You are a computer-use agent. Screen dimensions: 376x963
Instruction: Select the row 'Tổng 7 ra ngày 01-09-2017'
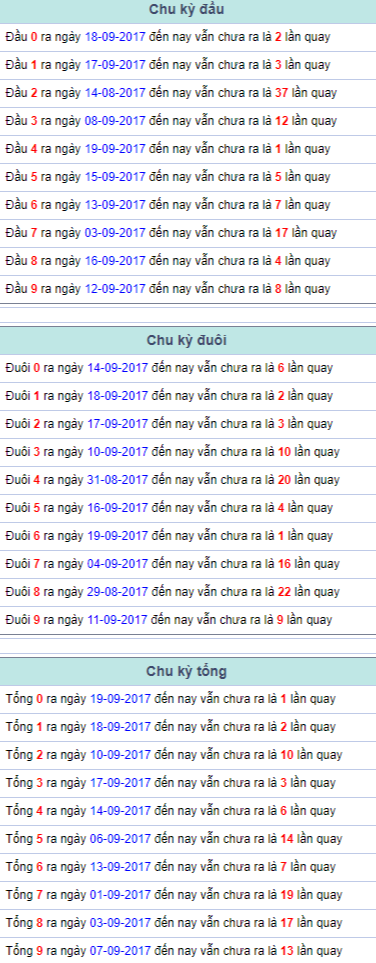[x=188, y=894]
